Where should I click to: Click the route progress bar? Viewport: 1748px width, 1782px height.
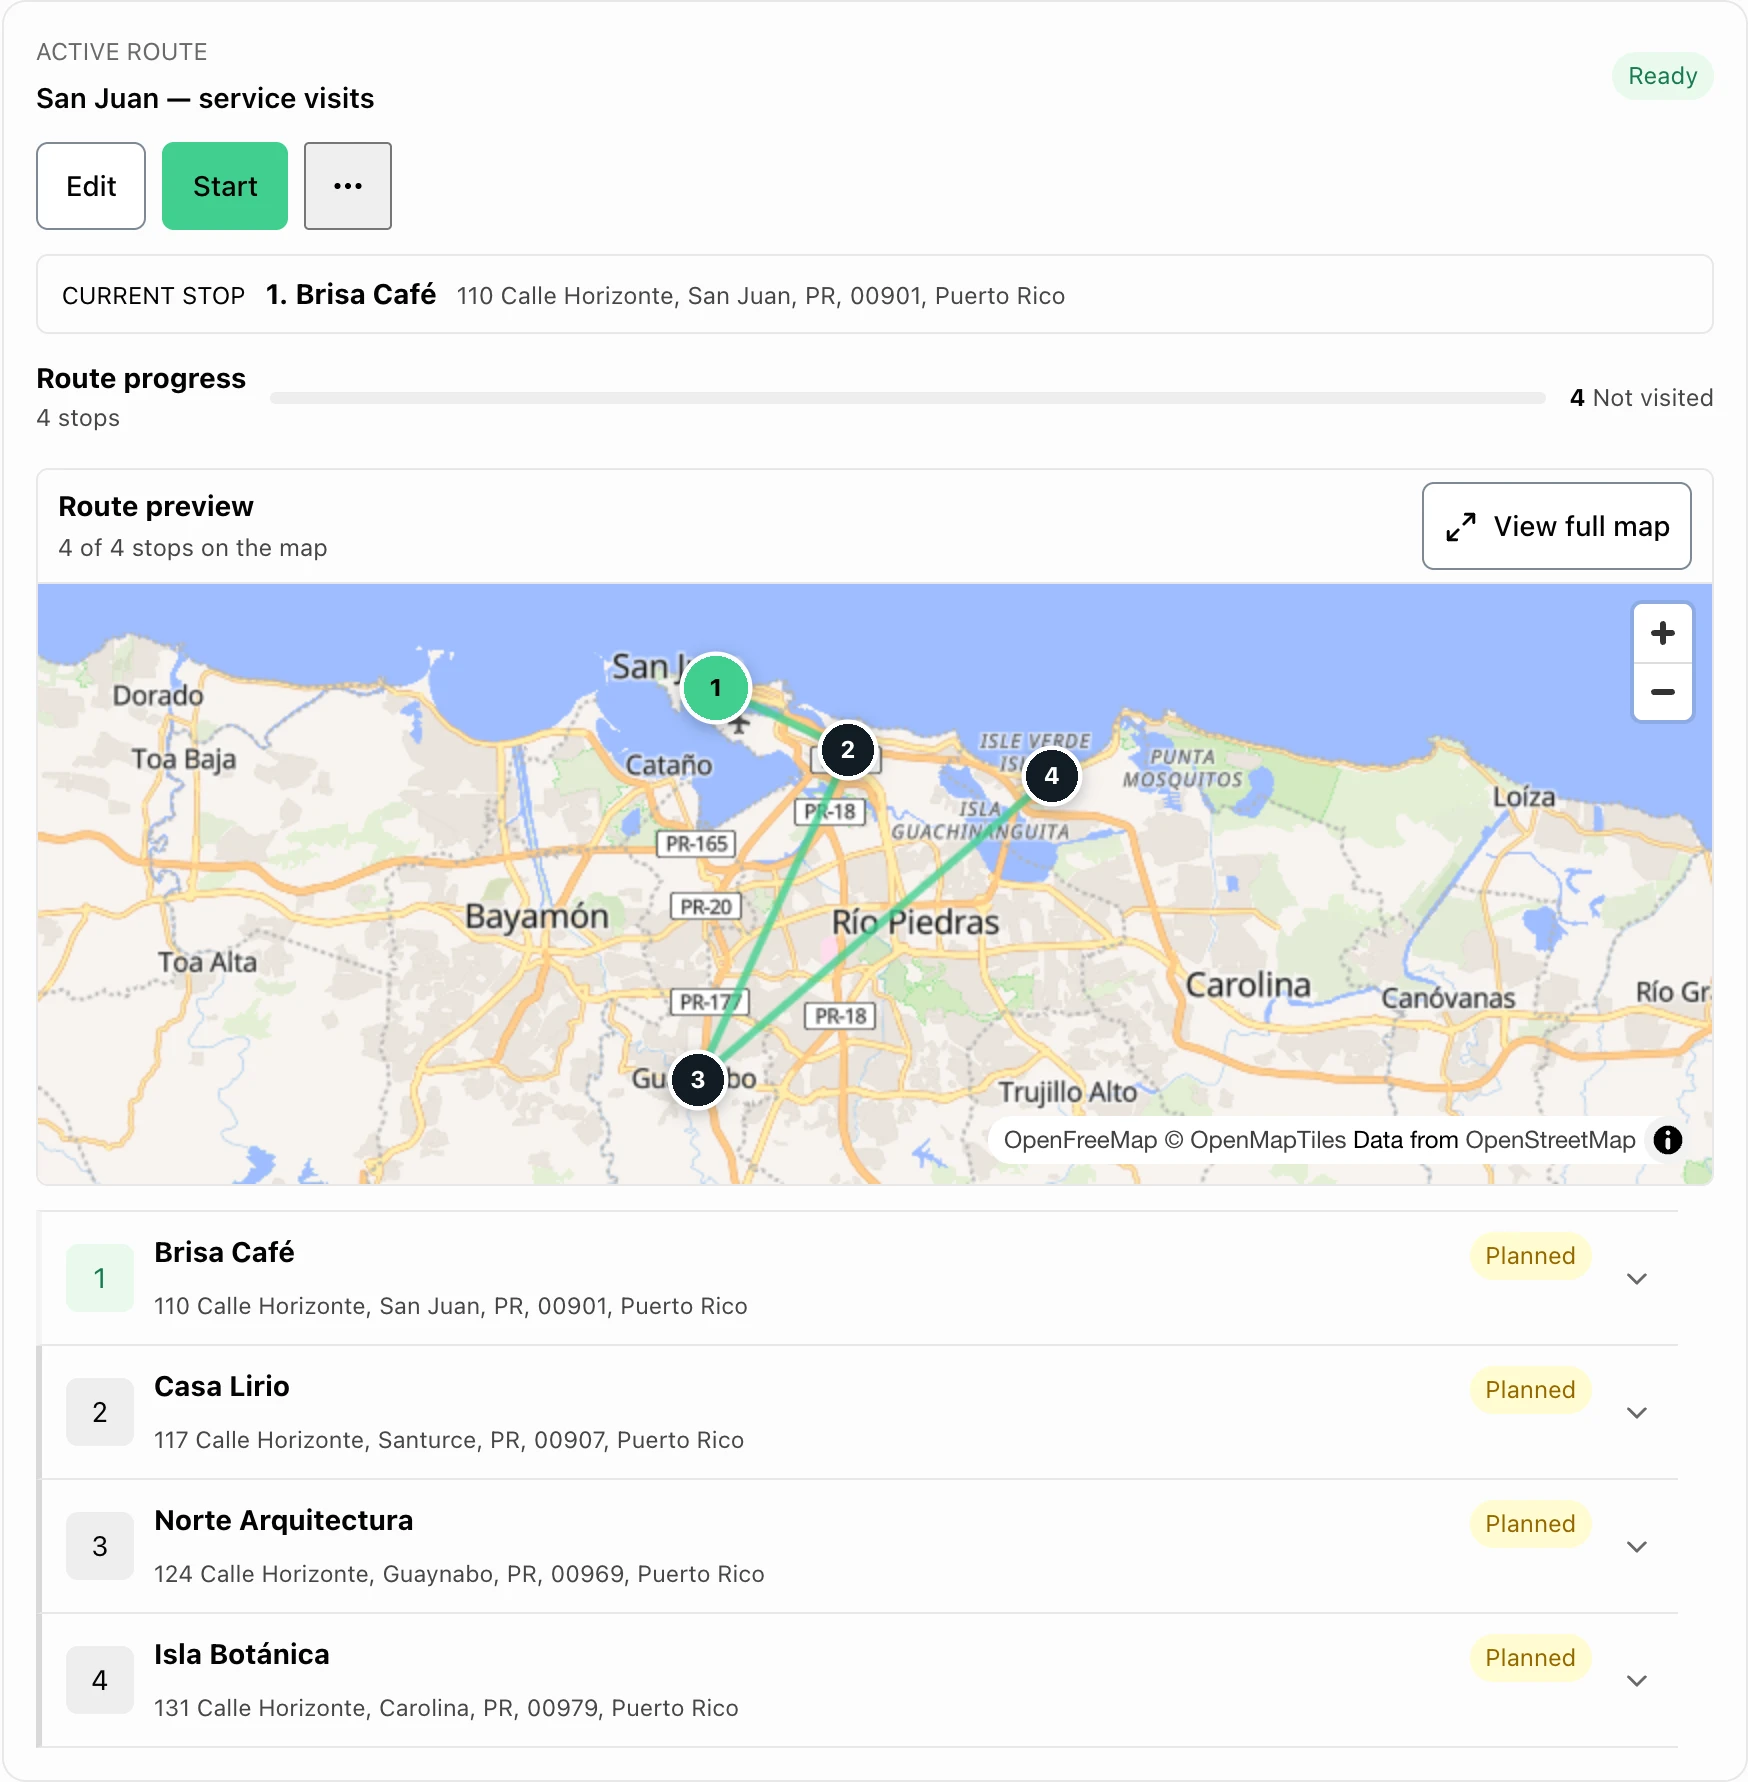pos(907,398)
